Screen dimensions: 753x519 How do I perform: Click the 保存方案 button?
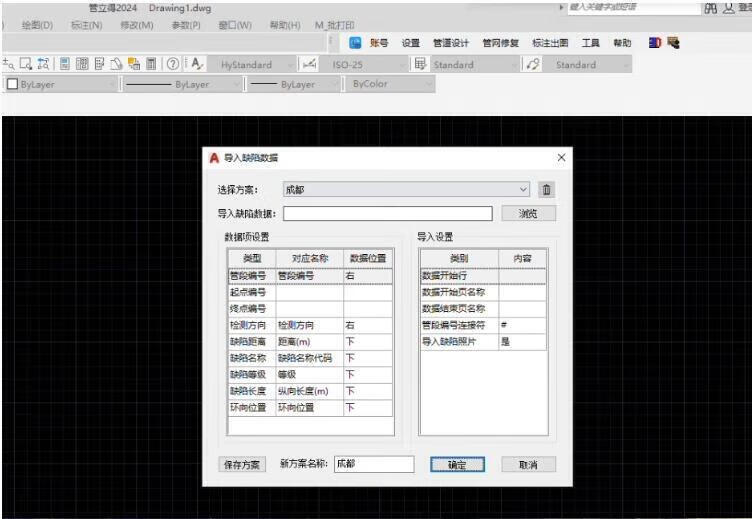click(242, 464)
